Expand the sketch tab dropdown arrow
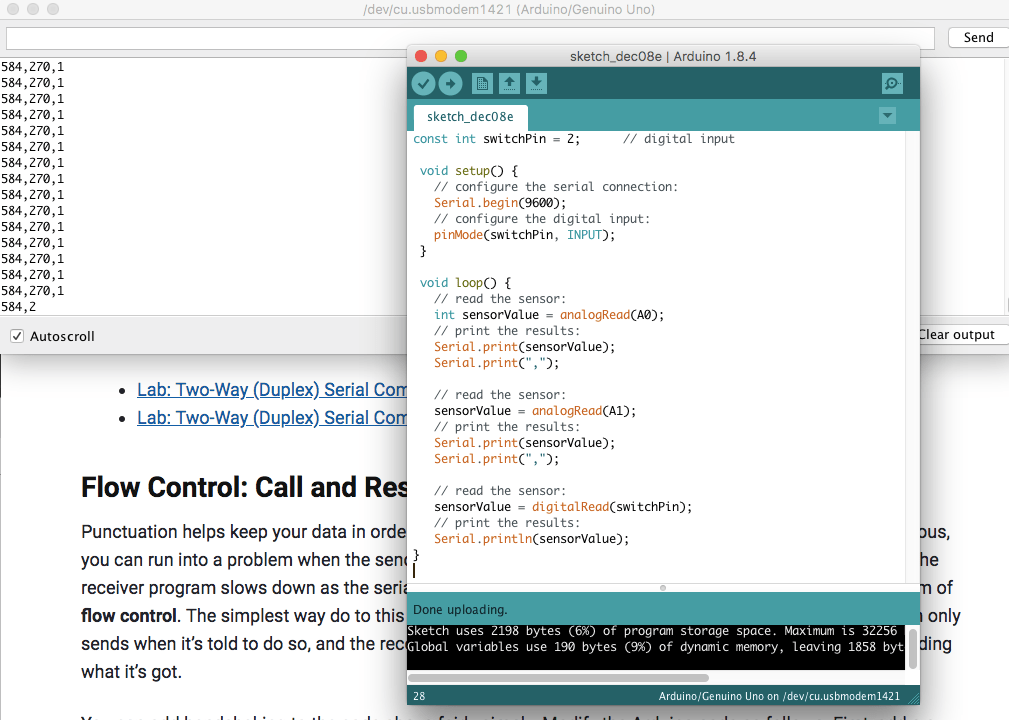 pyautogui.click(x=887, y=116)
